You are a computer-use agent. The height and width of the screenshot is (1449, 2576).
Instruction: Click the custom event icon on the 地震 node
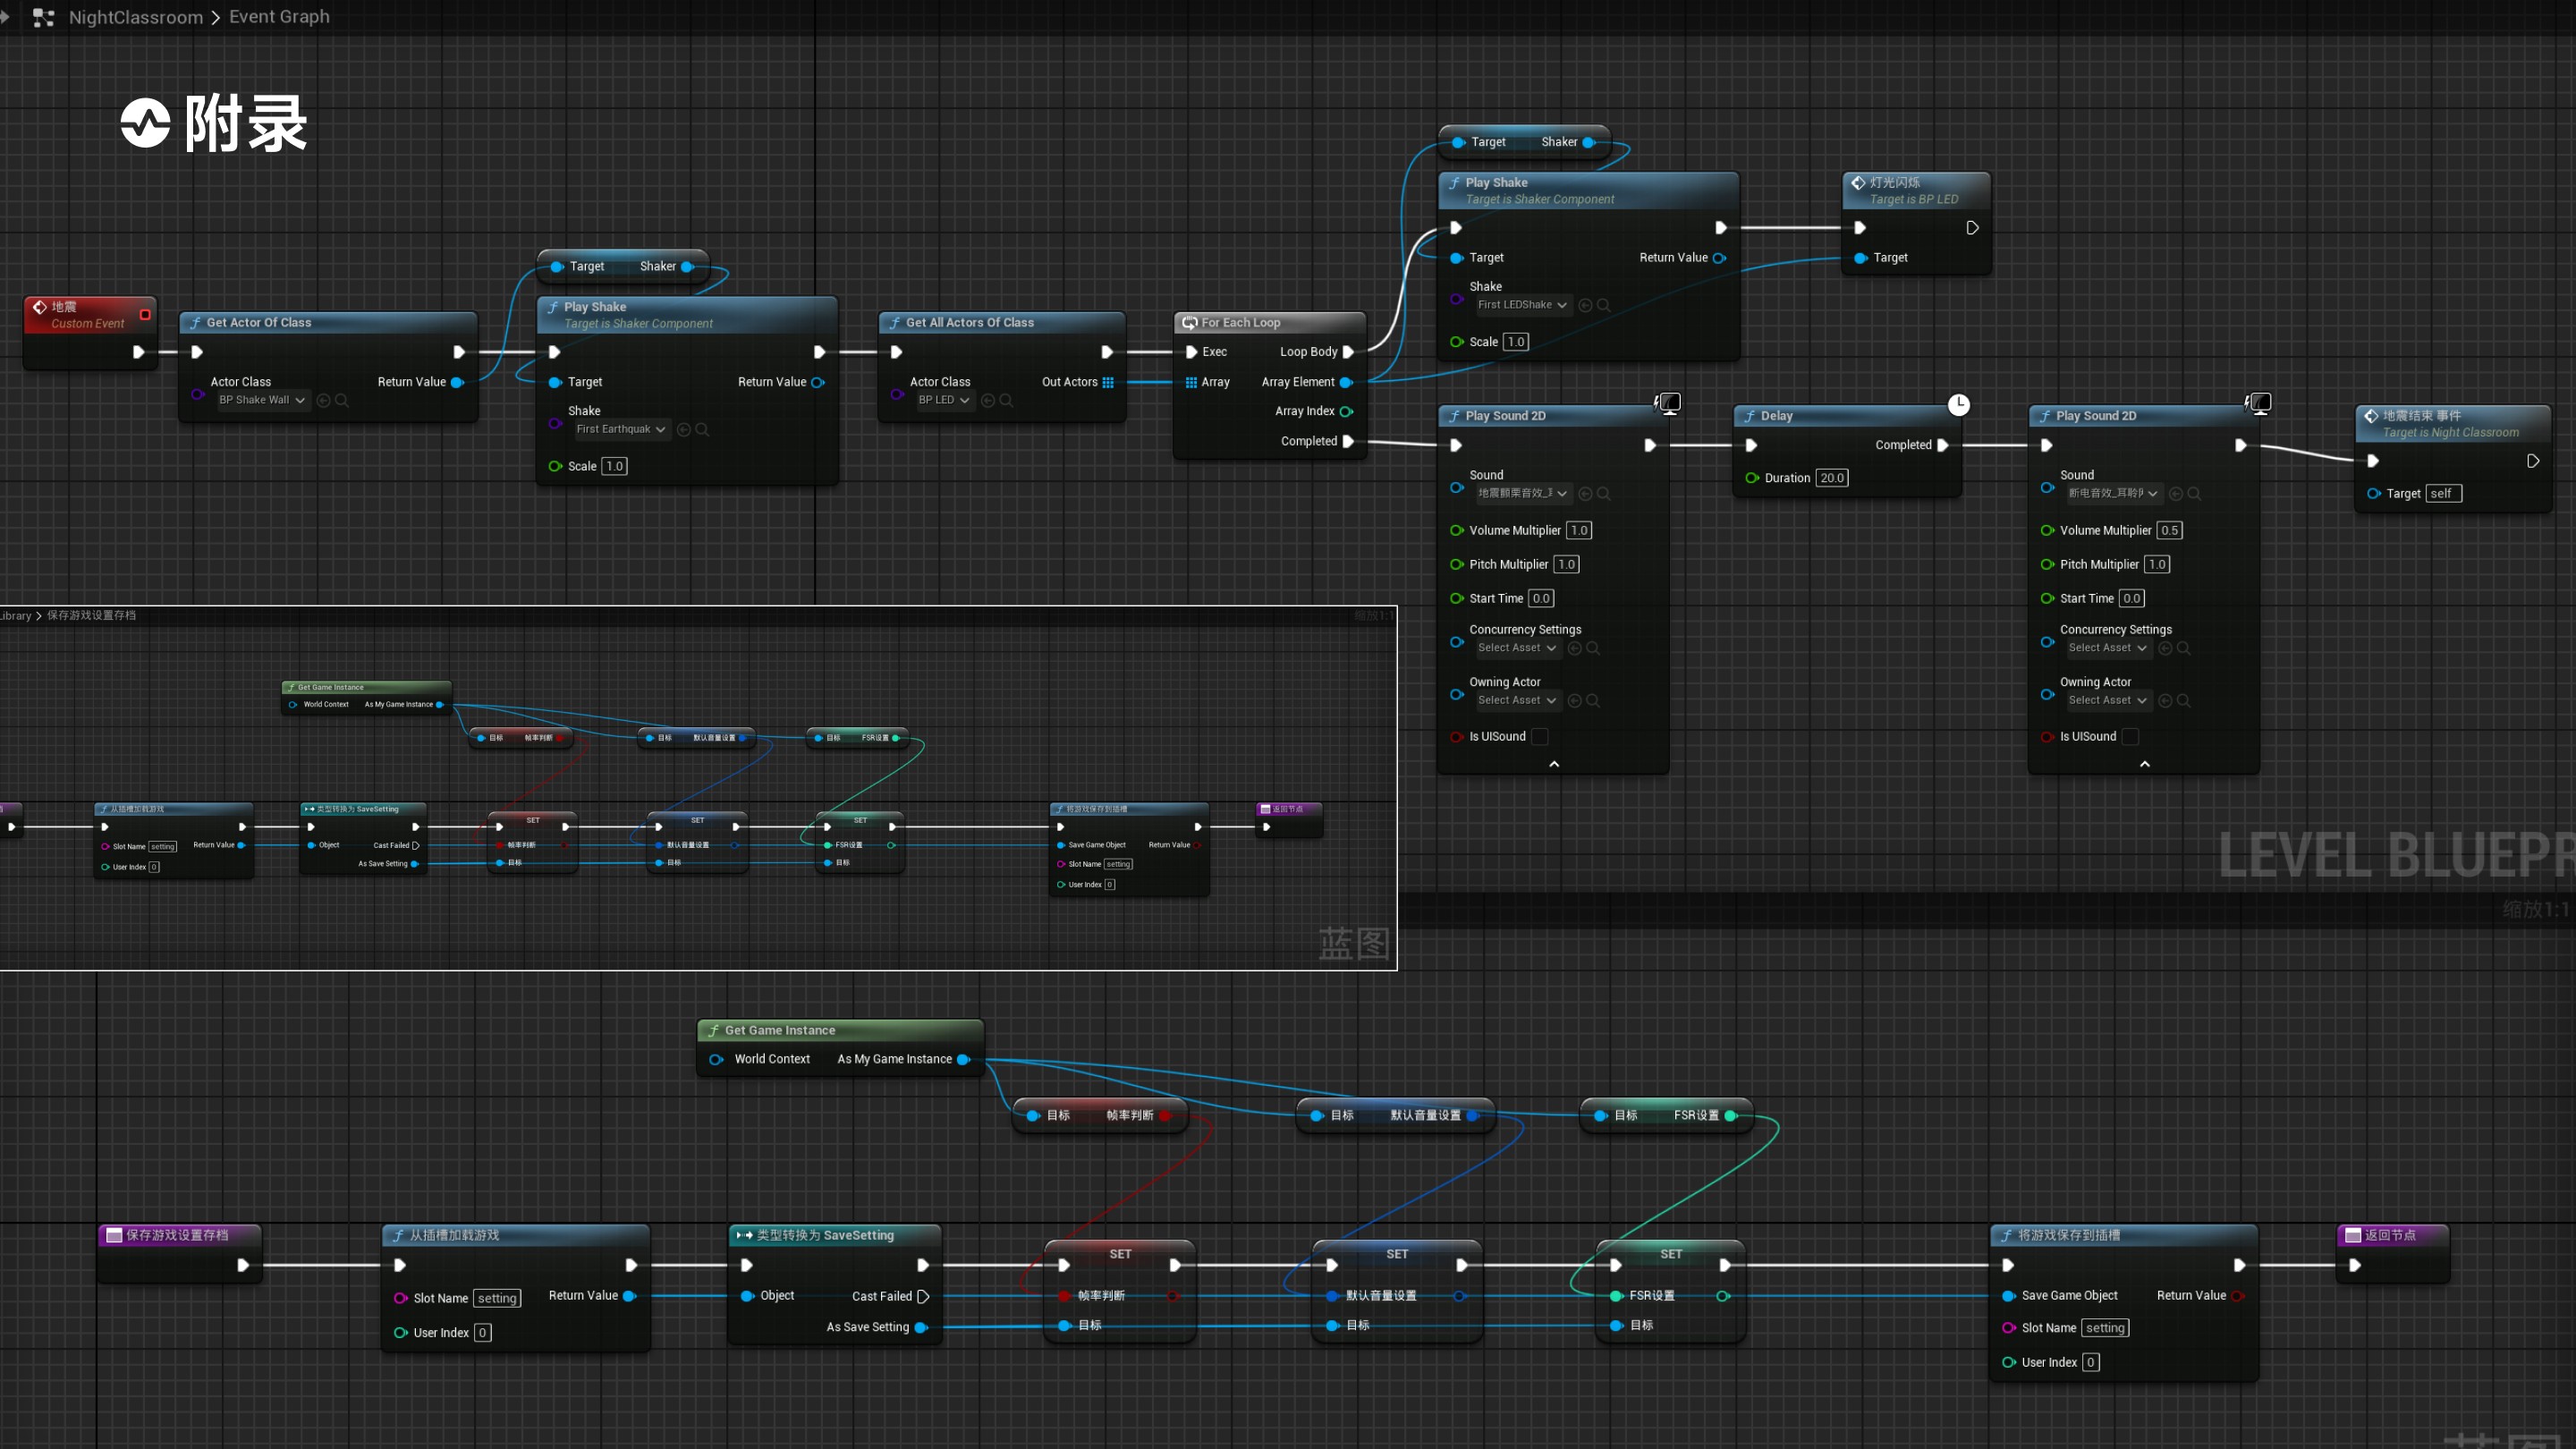coord(40,307)
